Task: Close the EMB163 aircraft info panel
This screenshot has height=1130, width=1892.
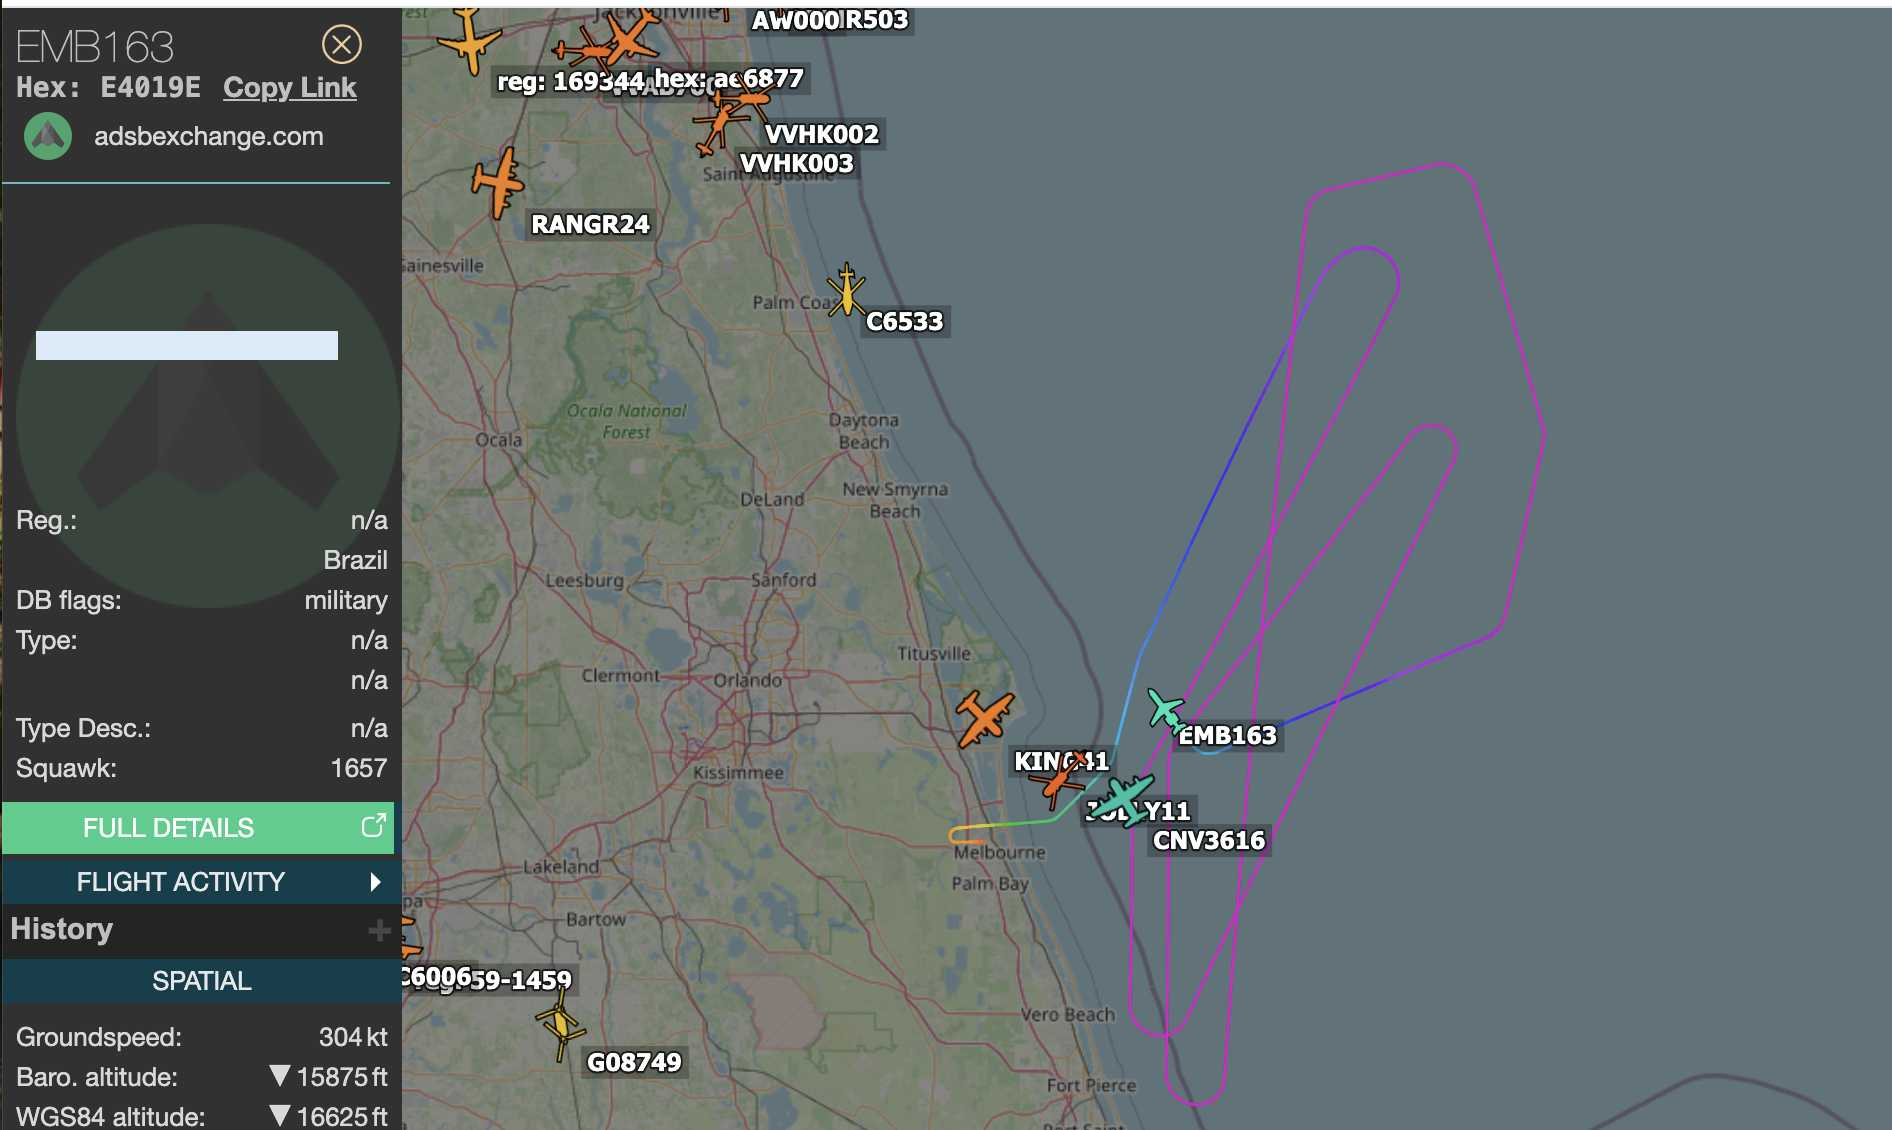Action: pos(342,44)
